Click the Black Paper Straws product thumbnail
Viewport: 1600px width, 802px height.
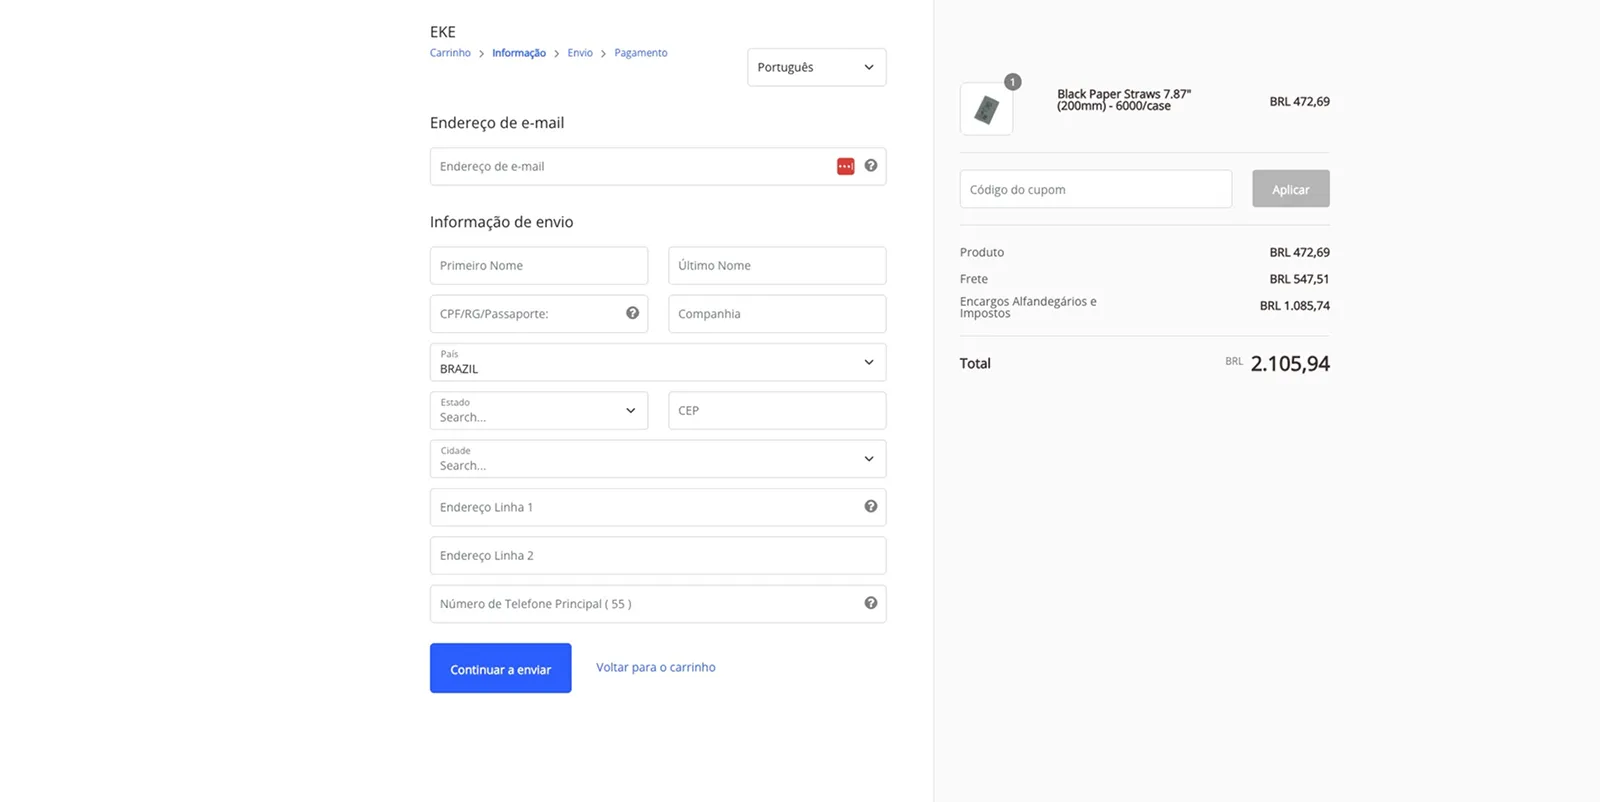[986, 109]
